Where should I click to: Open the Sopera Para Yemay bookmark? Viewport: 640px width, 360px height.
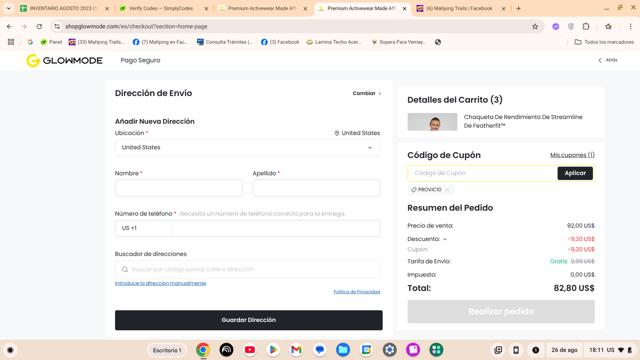point(399,42)
